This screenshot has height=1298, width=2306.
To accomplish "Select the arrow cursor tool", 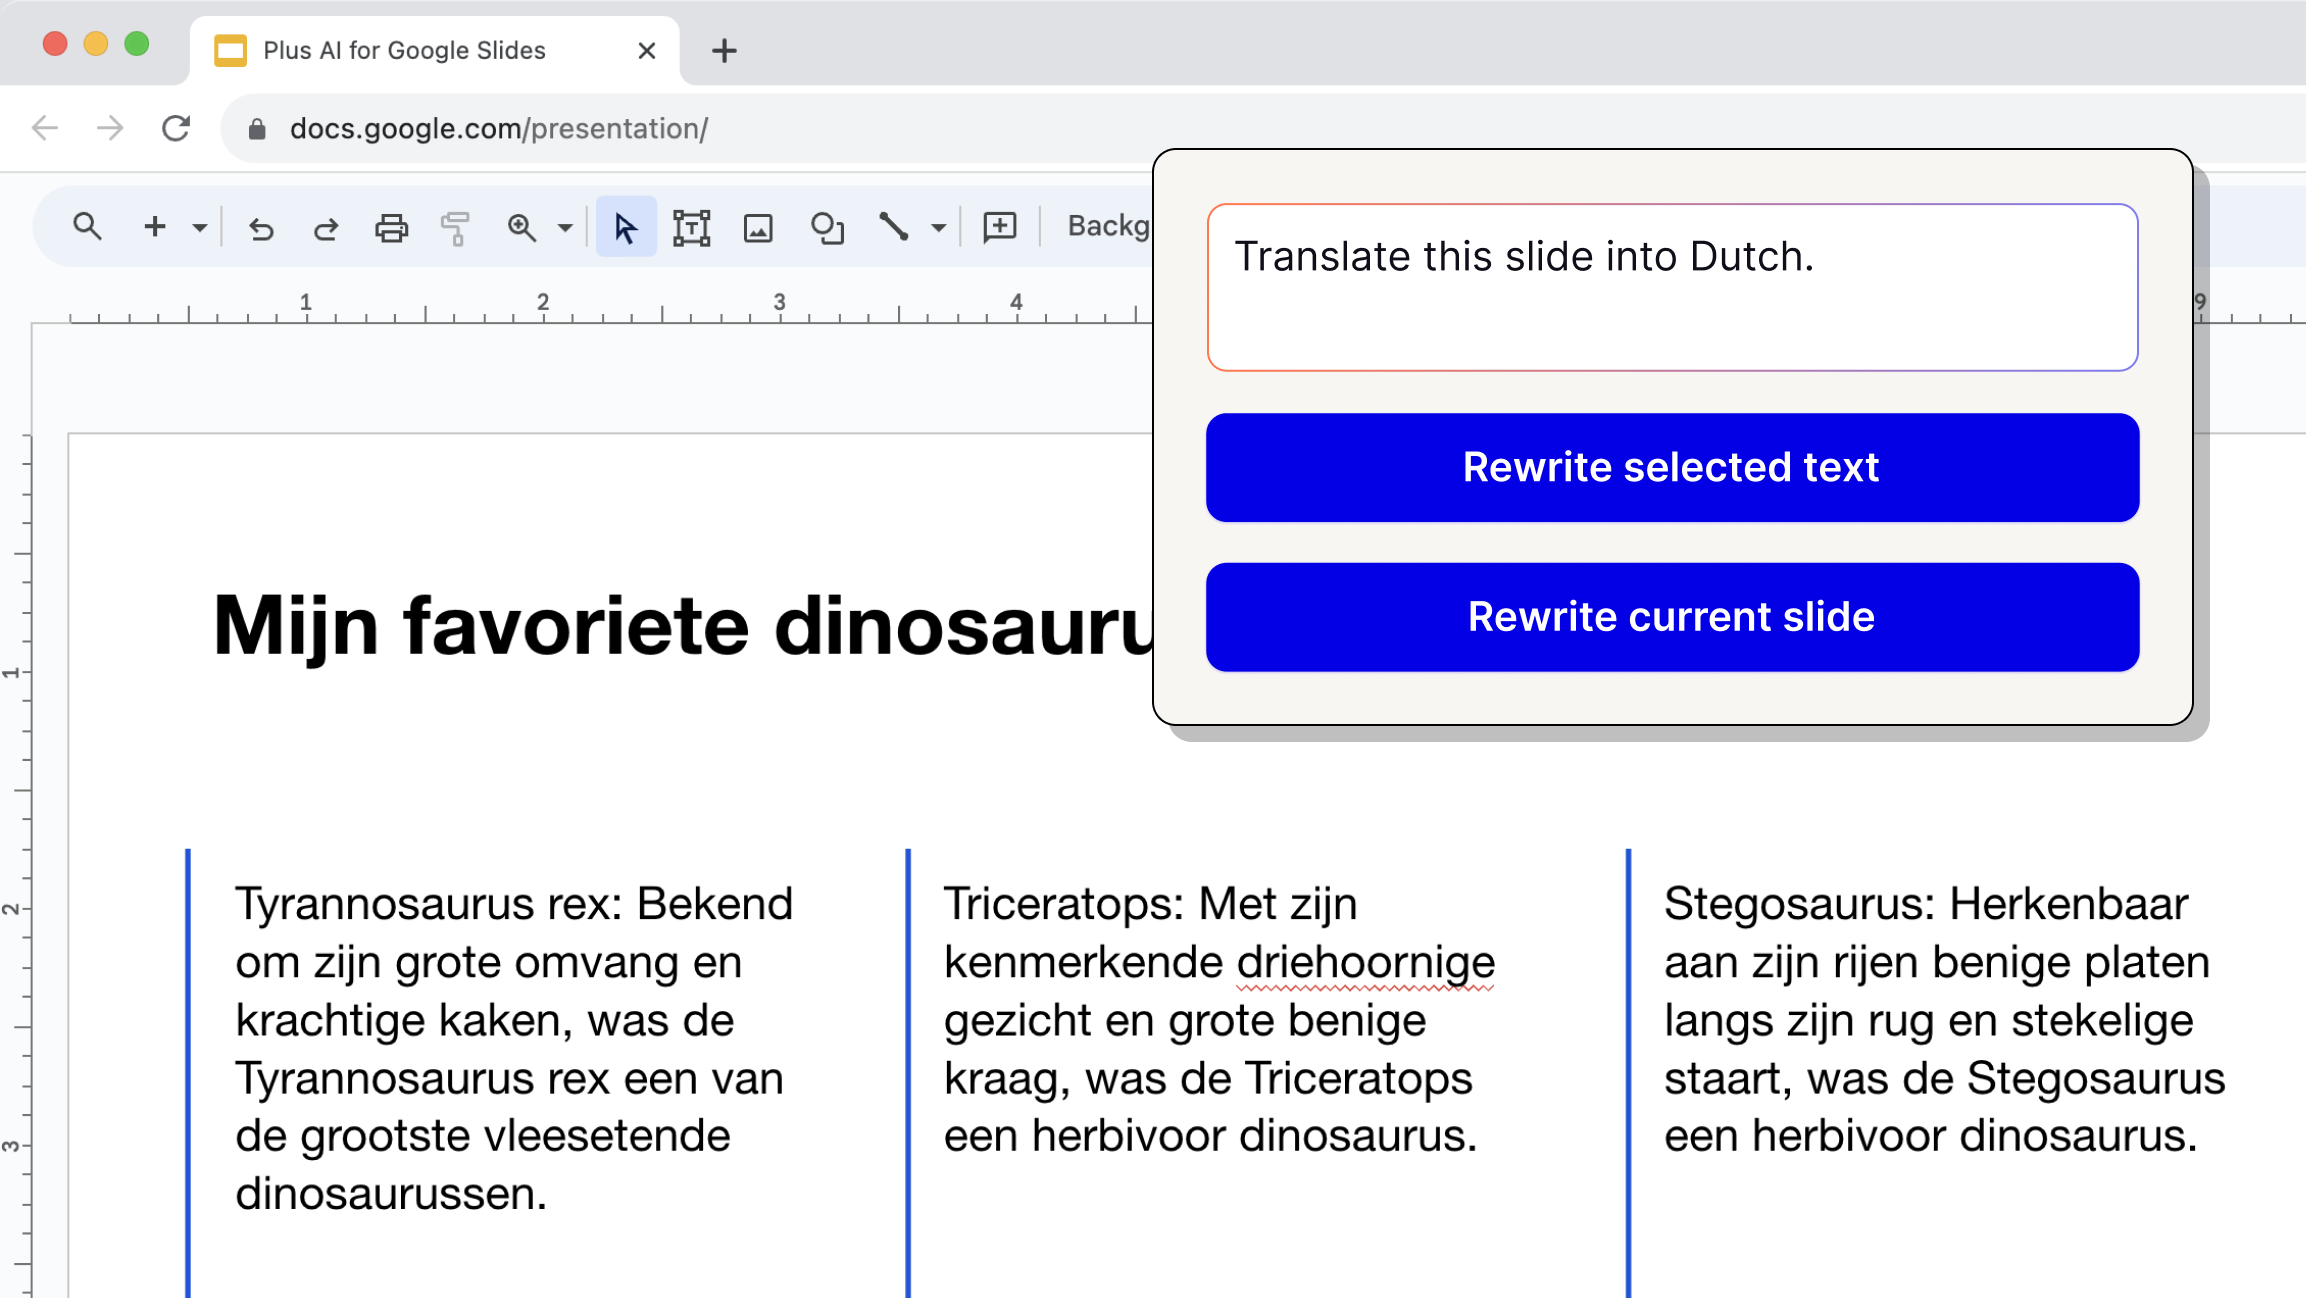I will pos(626,227).
